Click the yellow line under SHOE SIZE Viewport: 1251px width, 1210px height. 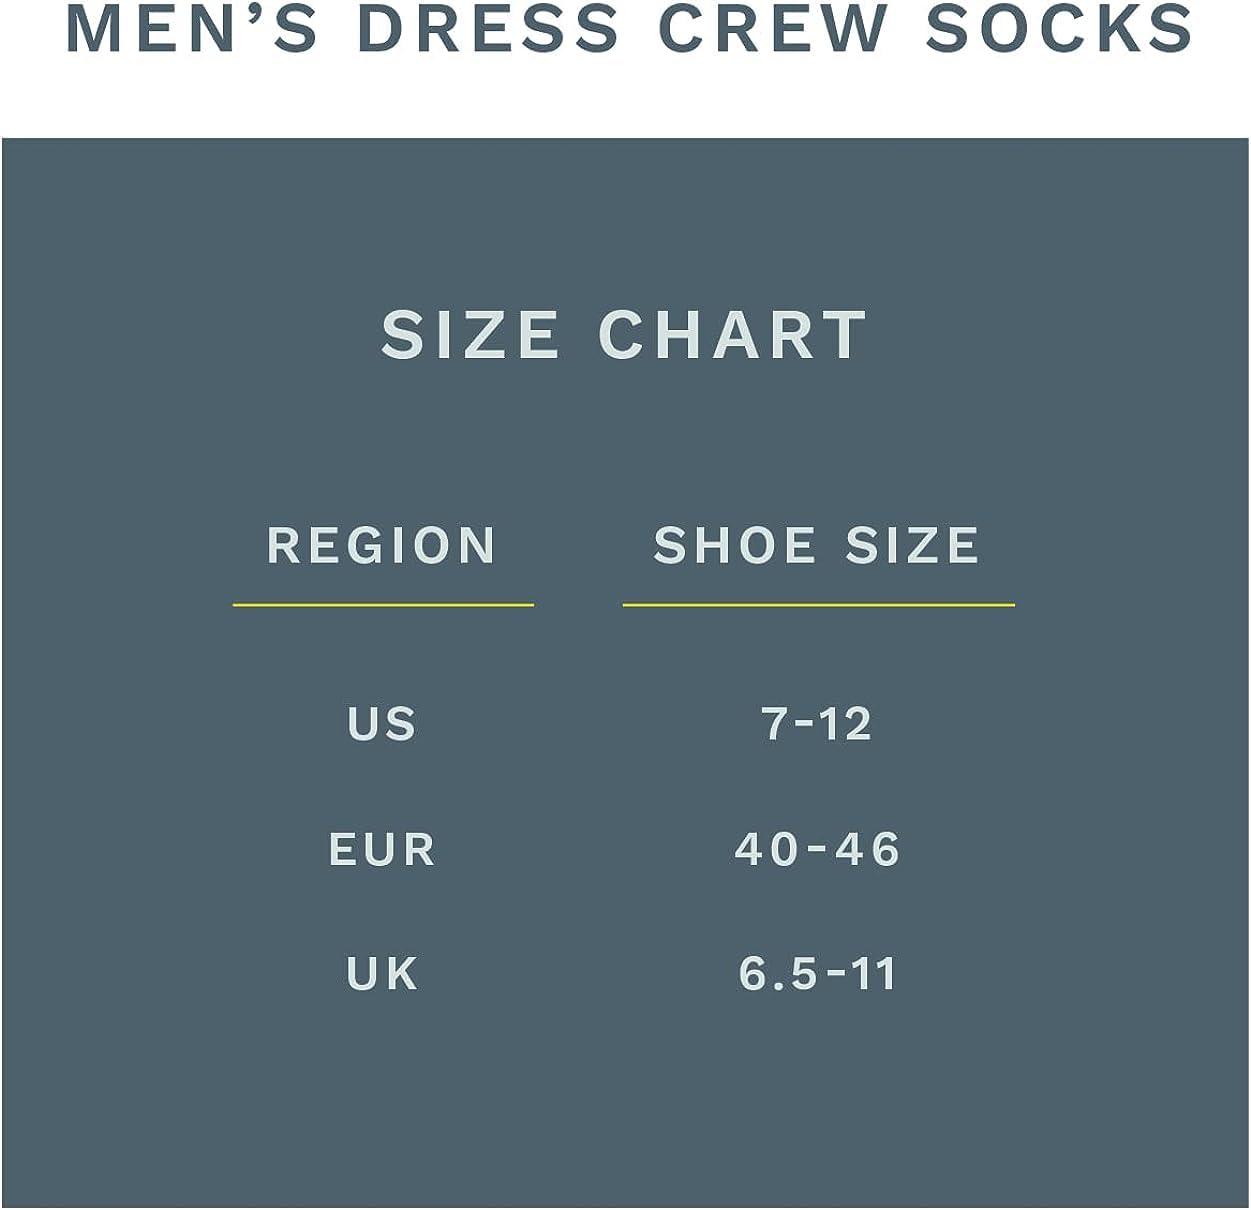pos(818,605)
